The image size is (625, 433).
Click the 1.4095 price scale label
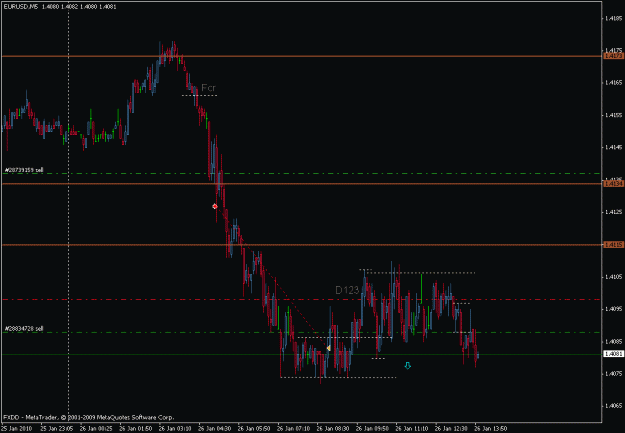click(x=614, y=309)
